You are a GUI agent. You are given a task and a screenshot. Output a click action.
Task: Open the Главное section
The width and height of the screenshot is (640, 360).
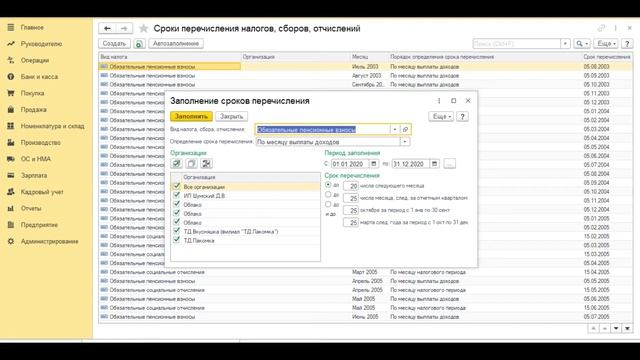(x=32, y=27)
